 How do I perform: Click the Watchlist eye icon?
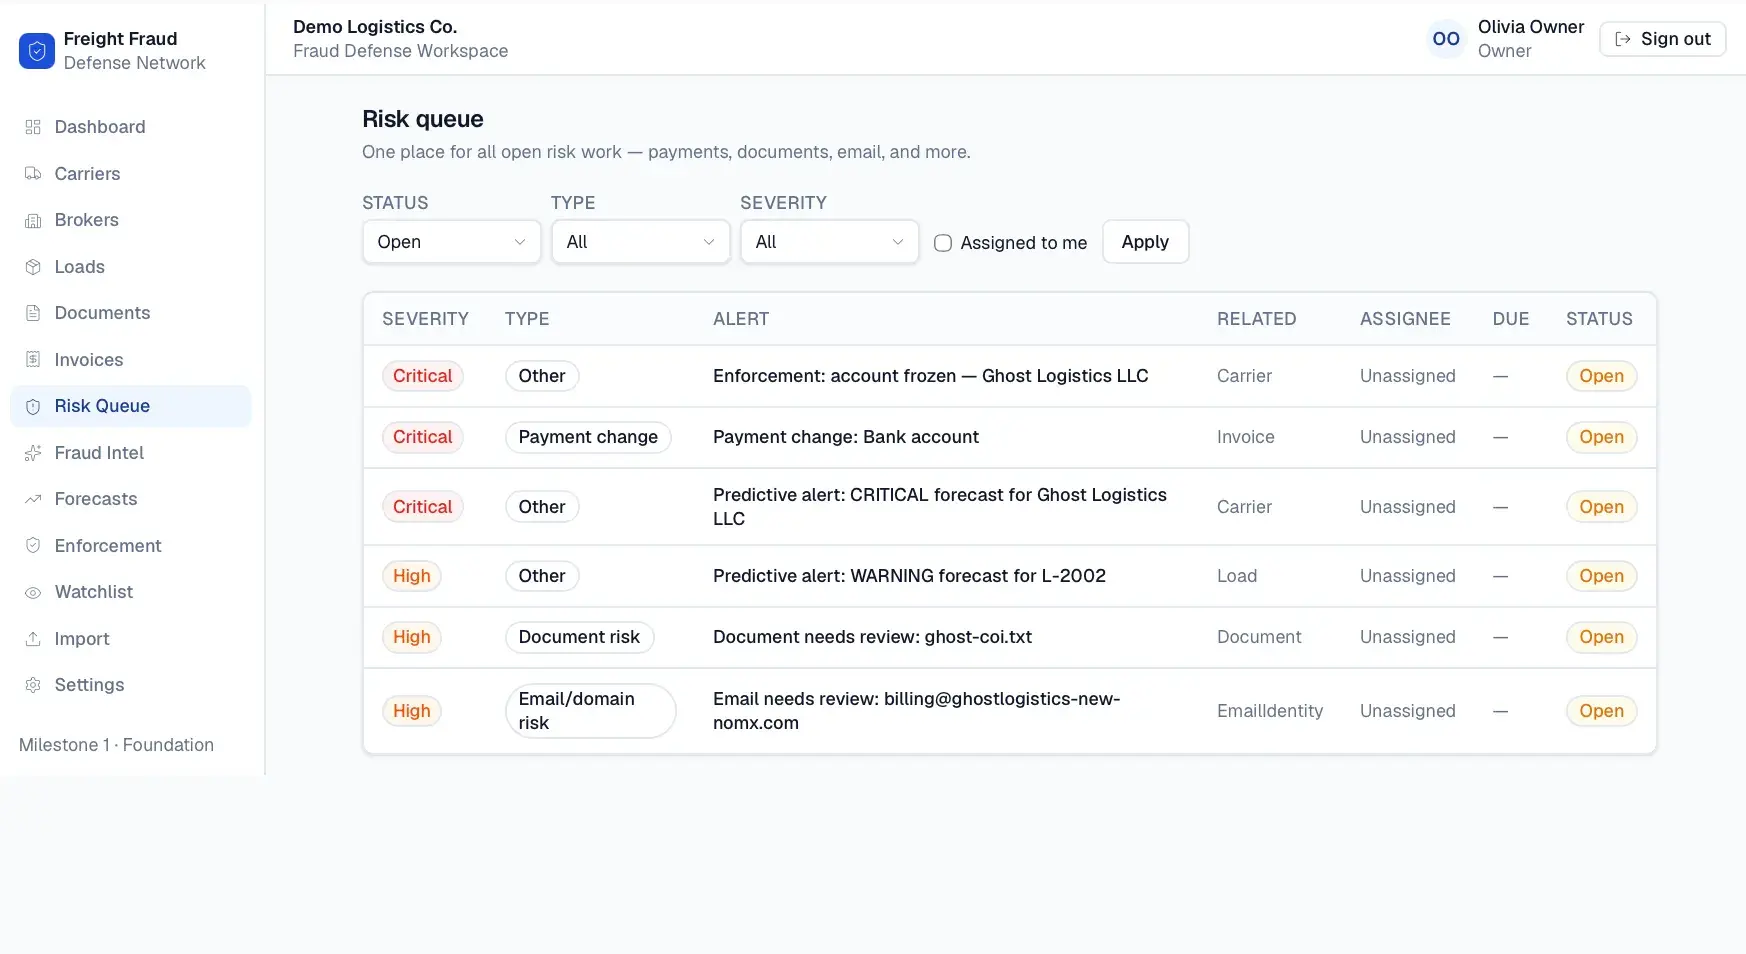pyautogui.click(x=33, y=592)
